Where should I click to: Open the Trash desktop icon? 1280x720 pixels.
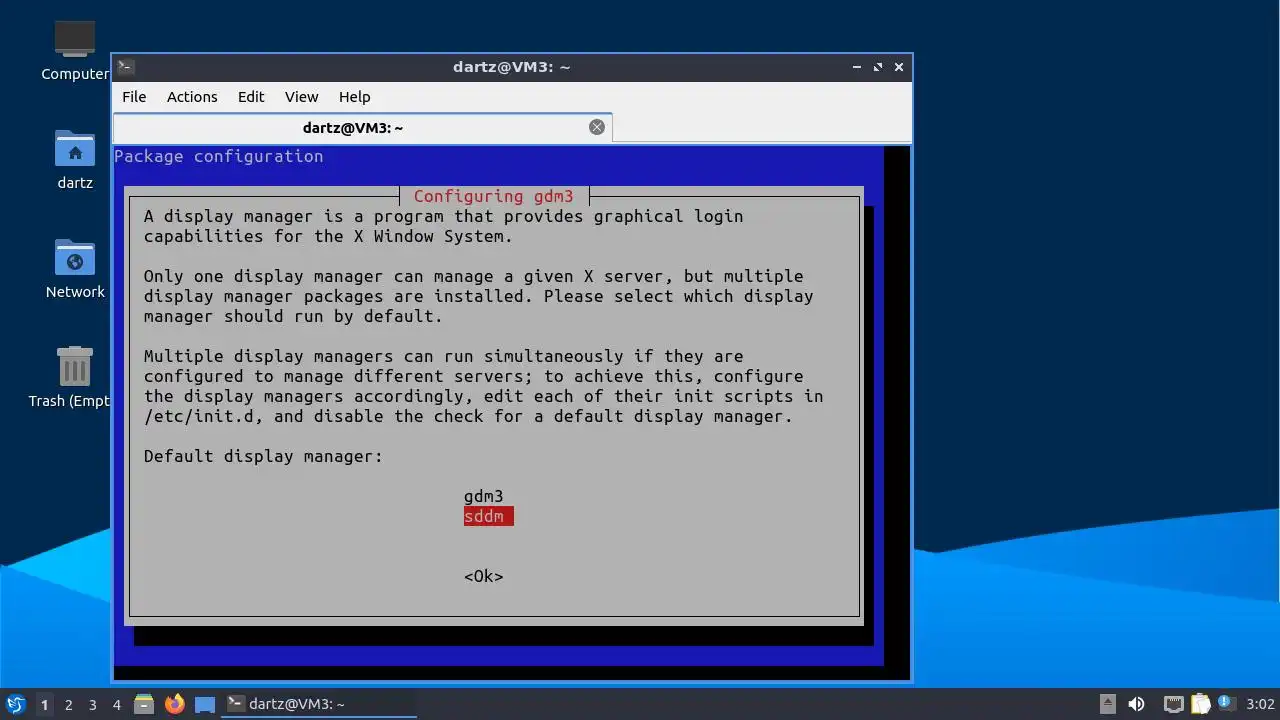(x=70, y=377)
